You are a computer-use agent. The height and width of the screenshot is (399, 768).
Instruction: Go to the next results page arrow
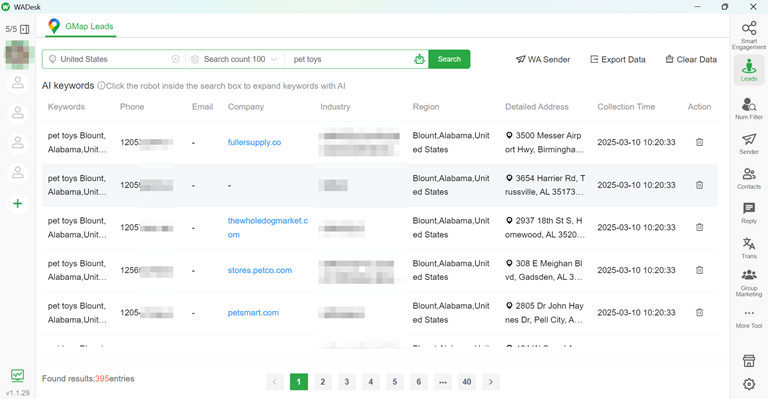tap(491, 382)
